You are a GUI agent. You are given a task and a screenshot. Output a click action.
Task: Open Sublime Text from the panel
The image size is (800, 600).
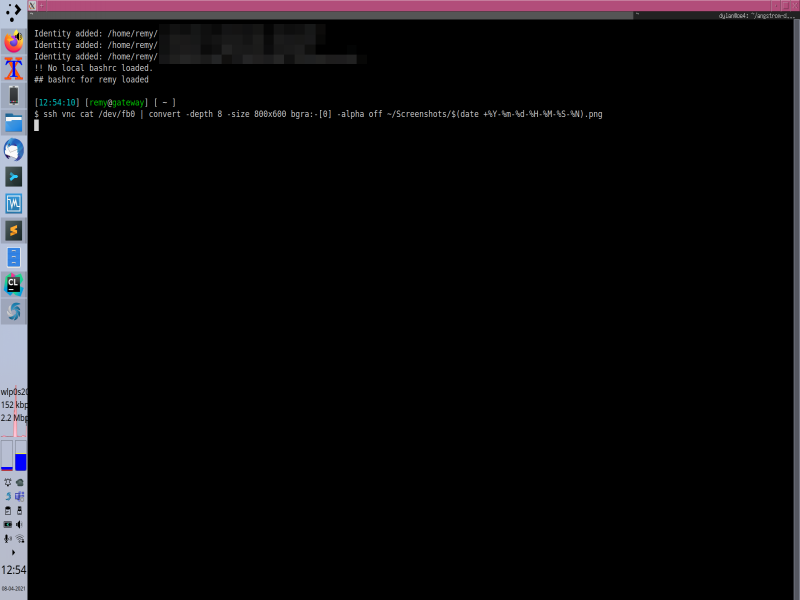13,231
